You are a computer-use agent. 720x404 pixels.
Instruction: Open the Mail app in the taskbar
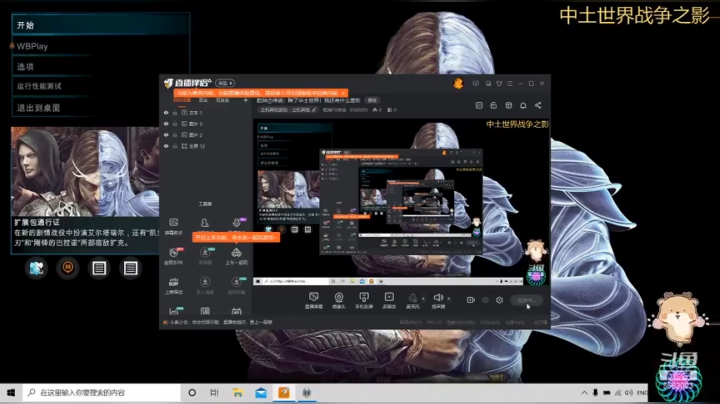[261, 393]
